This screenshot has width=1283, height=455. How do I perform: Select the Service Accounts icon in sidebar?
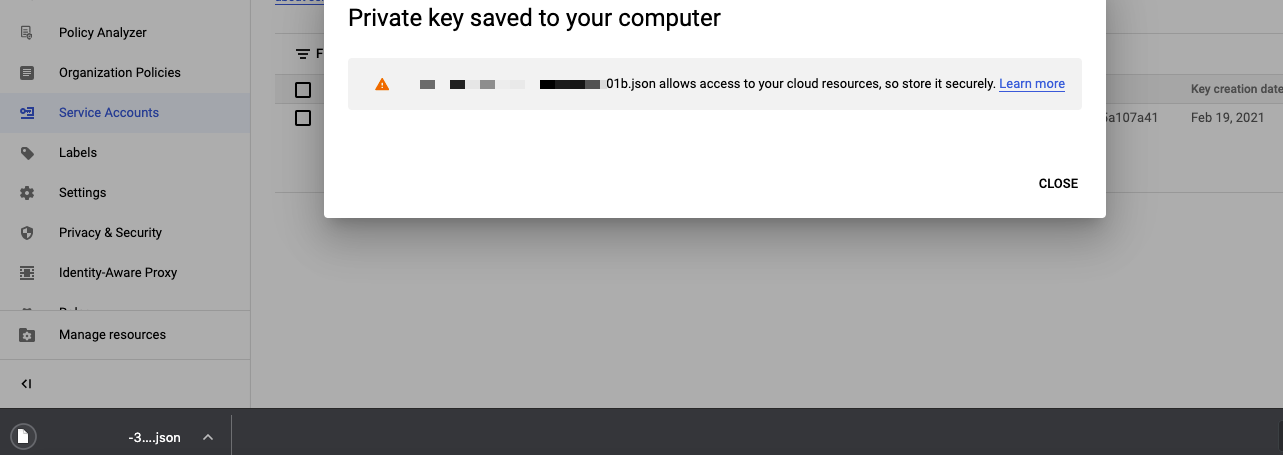pos(27,113)
